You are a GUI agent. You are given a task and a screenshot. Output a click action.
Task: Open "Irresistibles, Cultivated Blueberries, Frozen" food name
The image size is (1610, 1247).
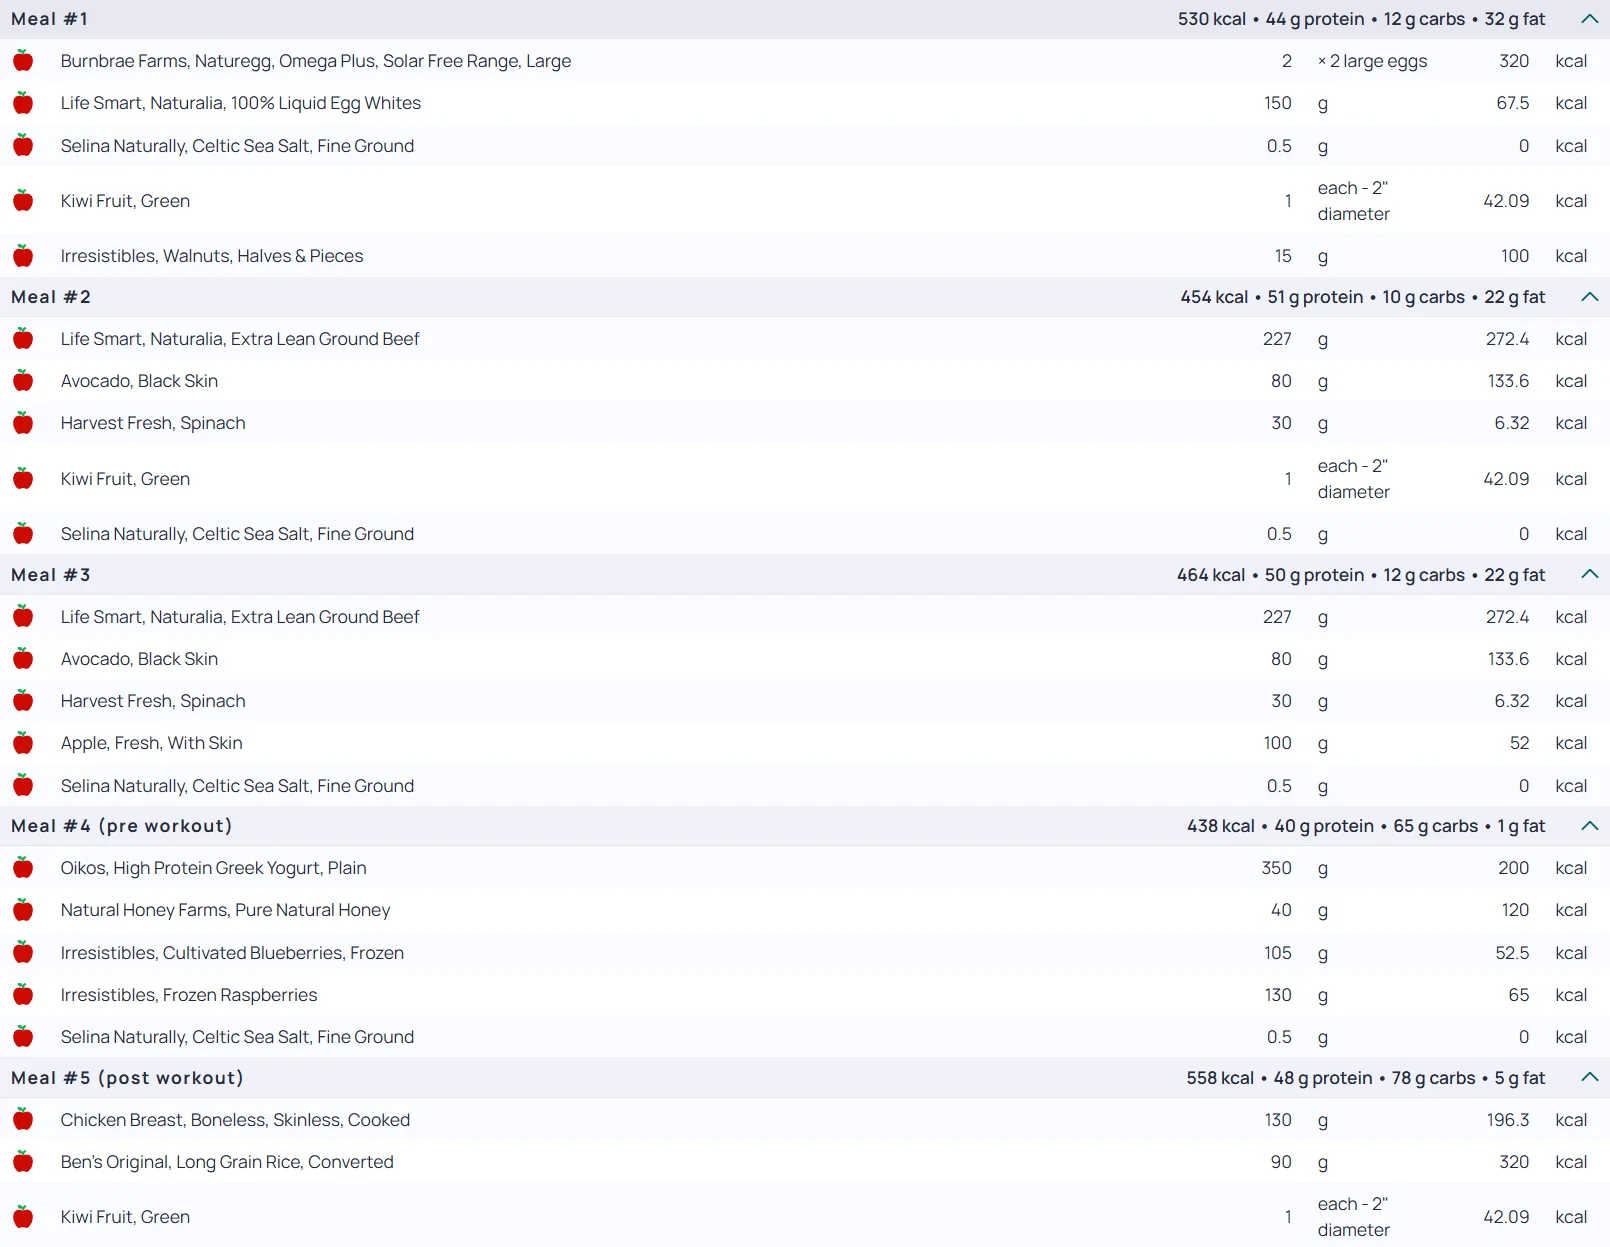232,953
